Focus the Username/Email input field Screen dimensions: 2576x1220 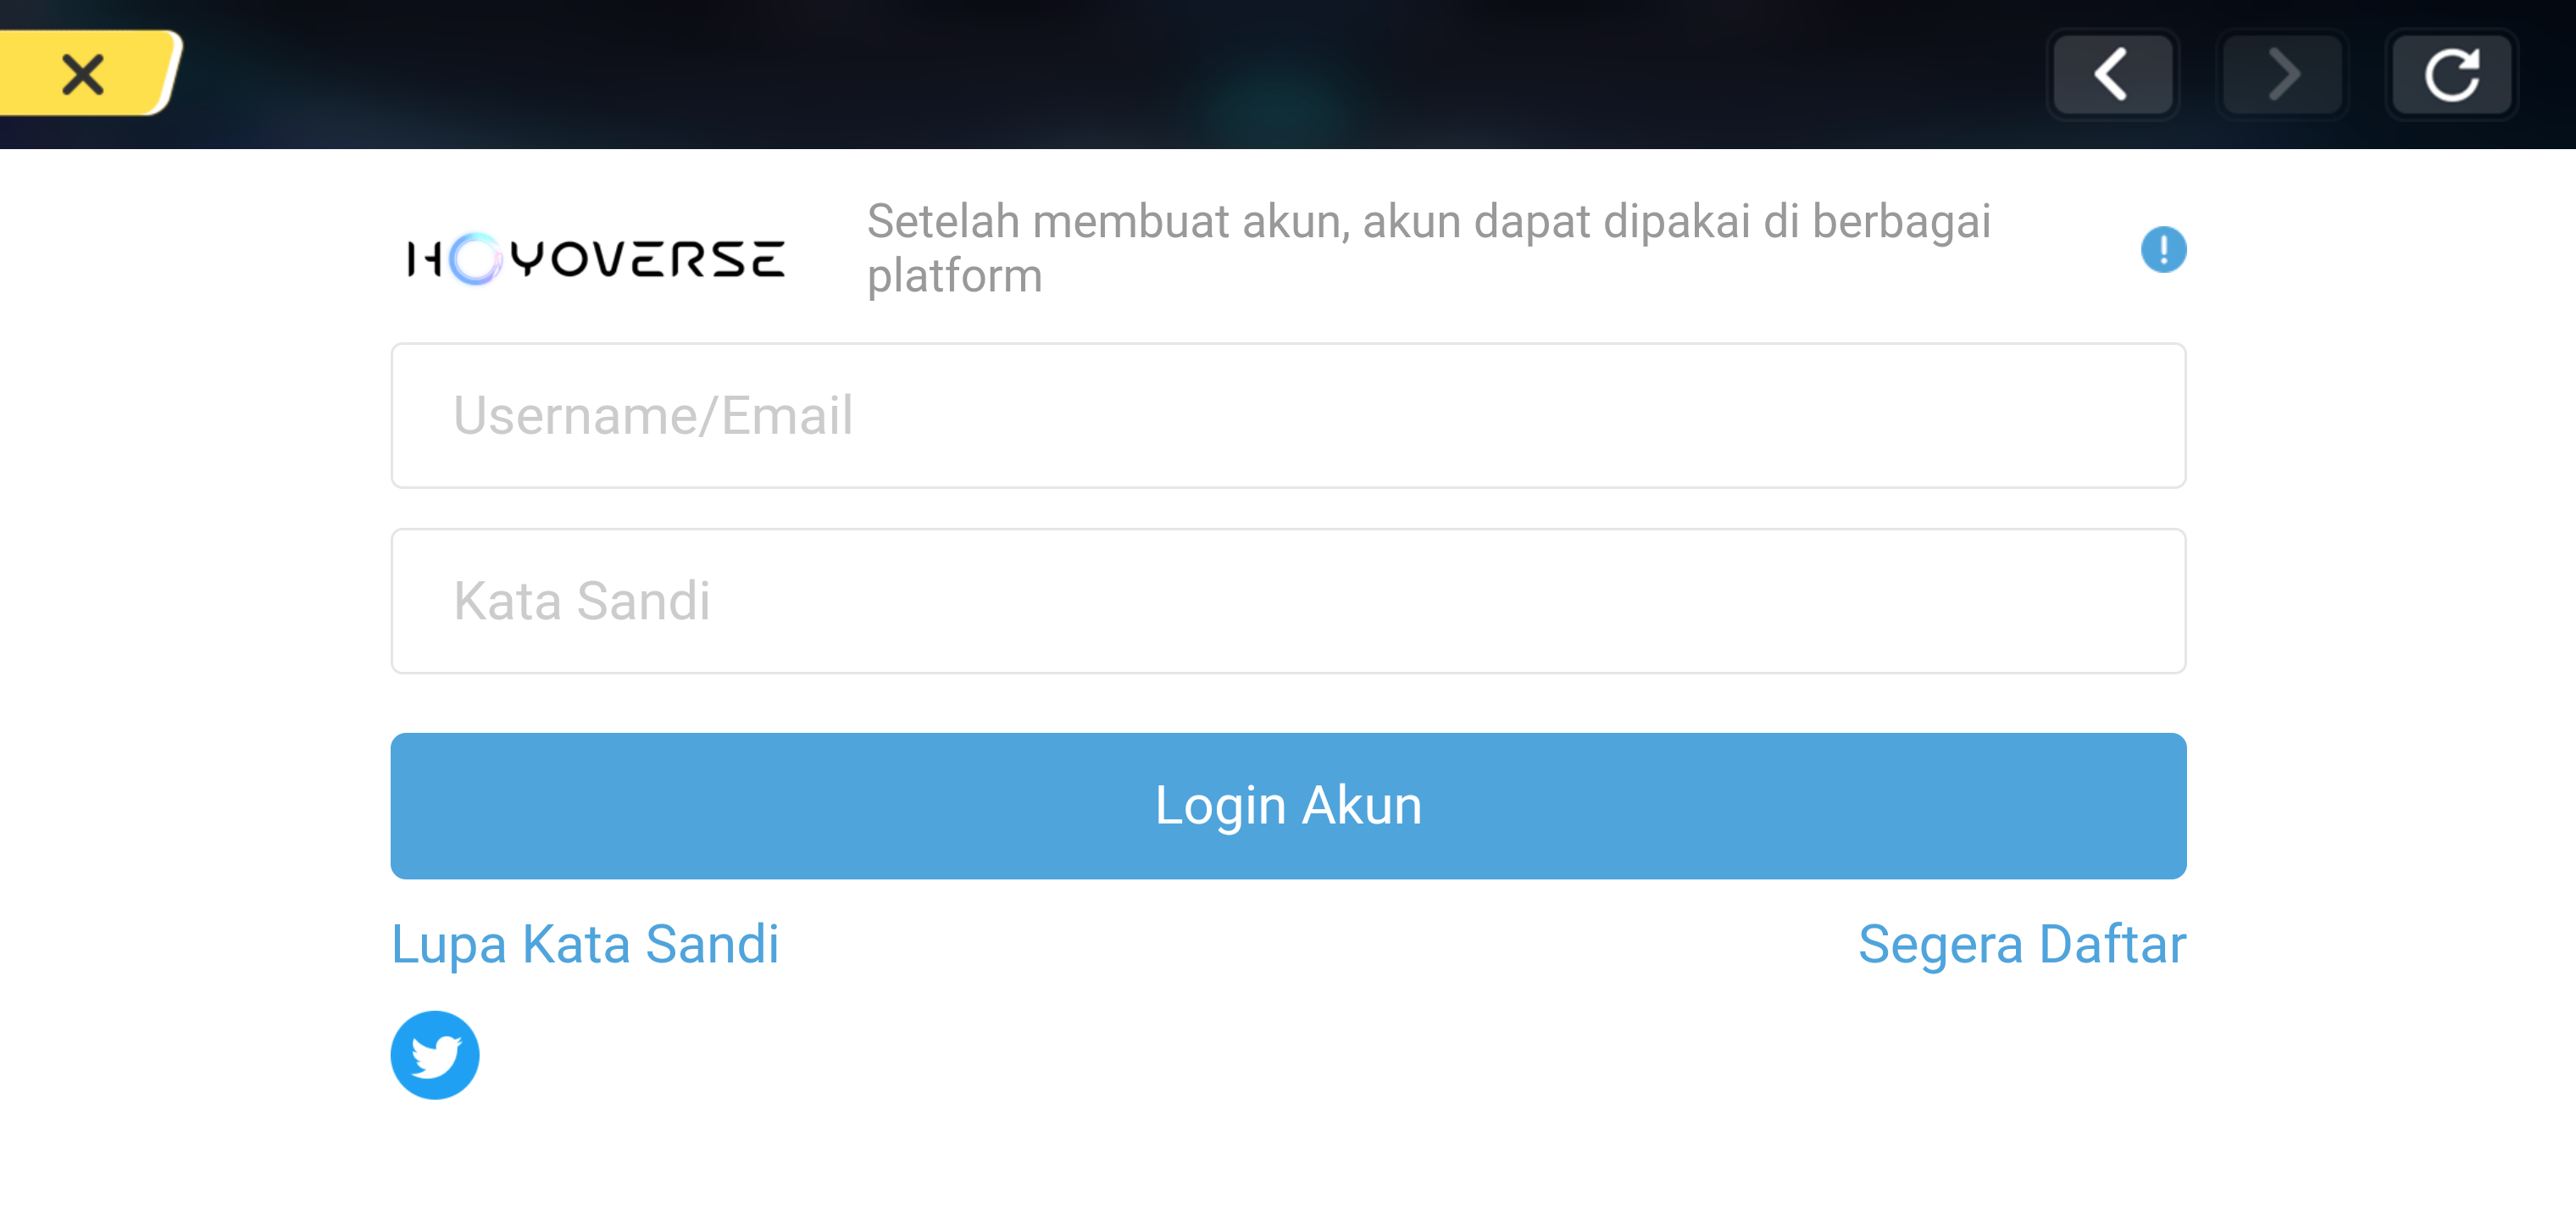click(x=1288, y=415)
